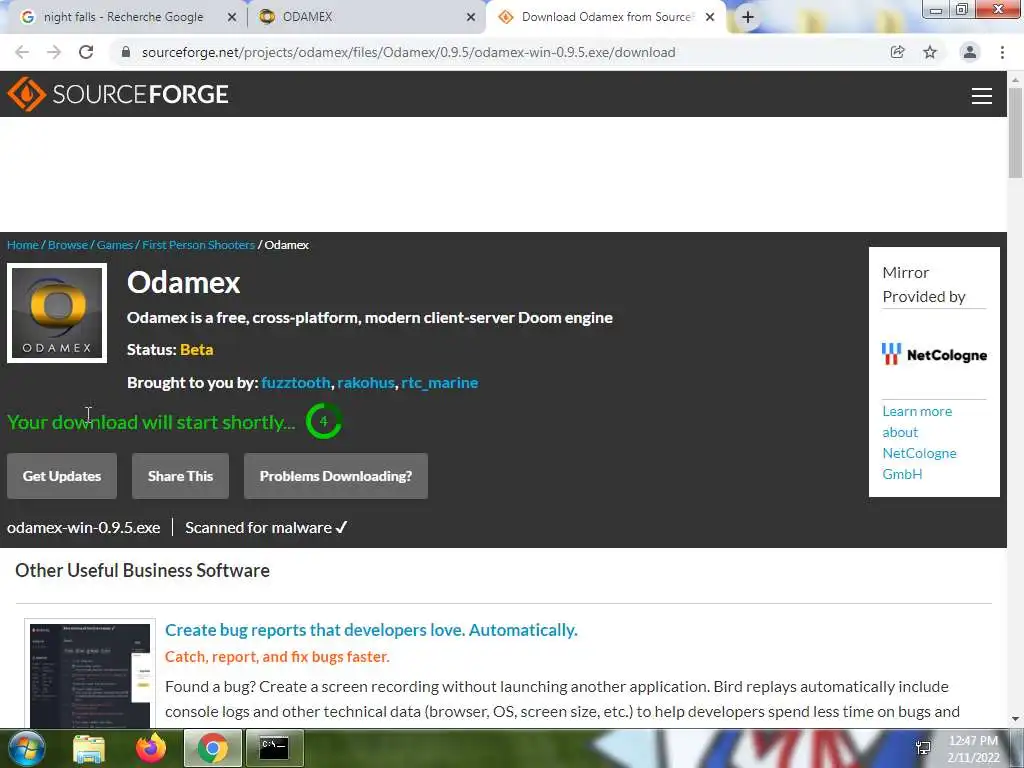
Task: Bookmark page with star icon
Action: tap(930, 52)
